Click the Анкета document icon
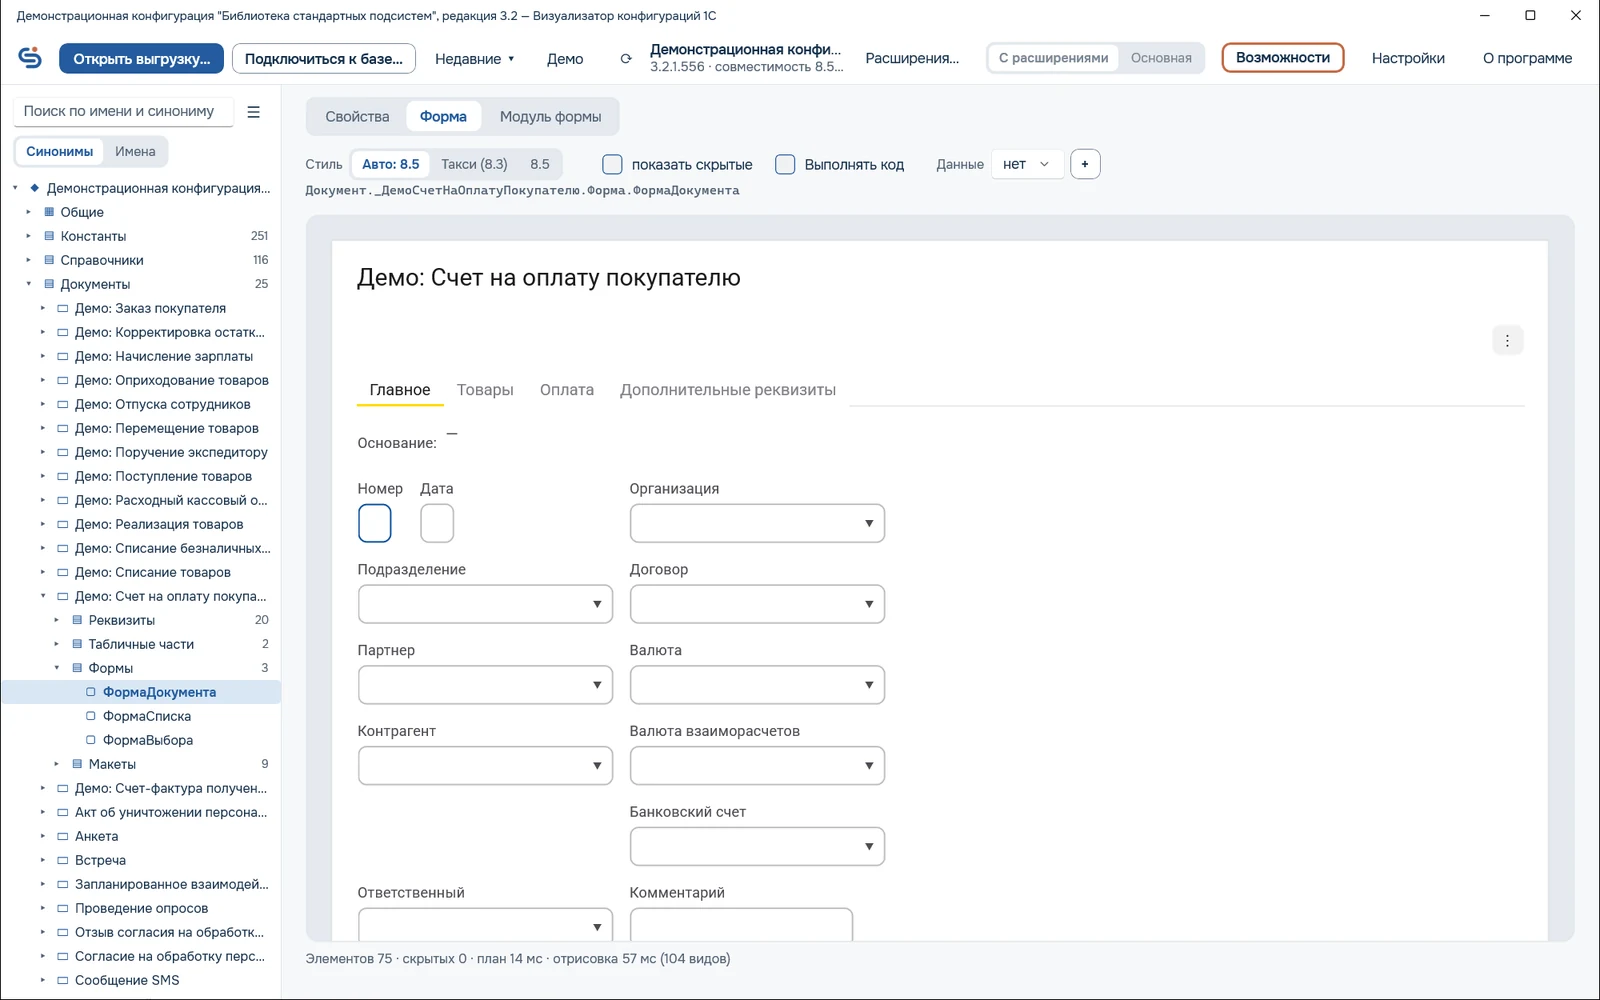Screen dimensions: 1600x1000 [63, 836]
